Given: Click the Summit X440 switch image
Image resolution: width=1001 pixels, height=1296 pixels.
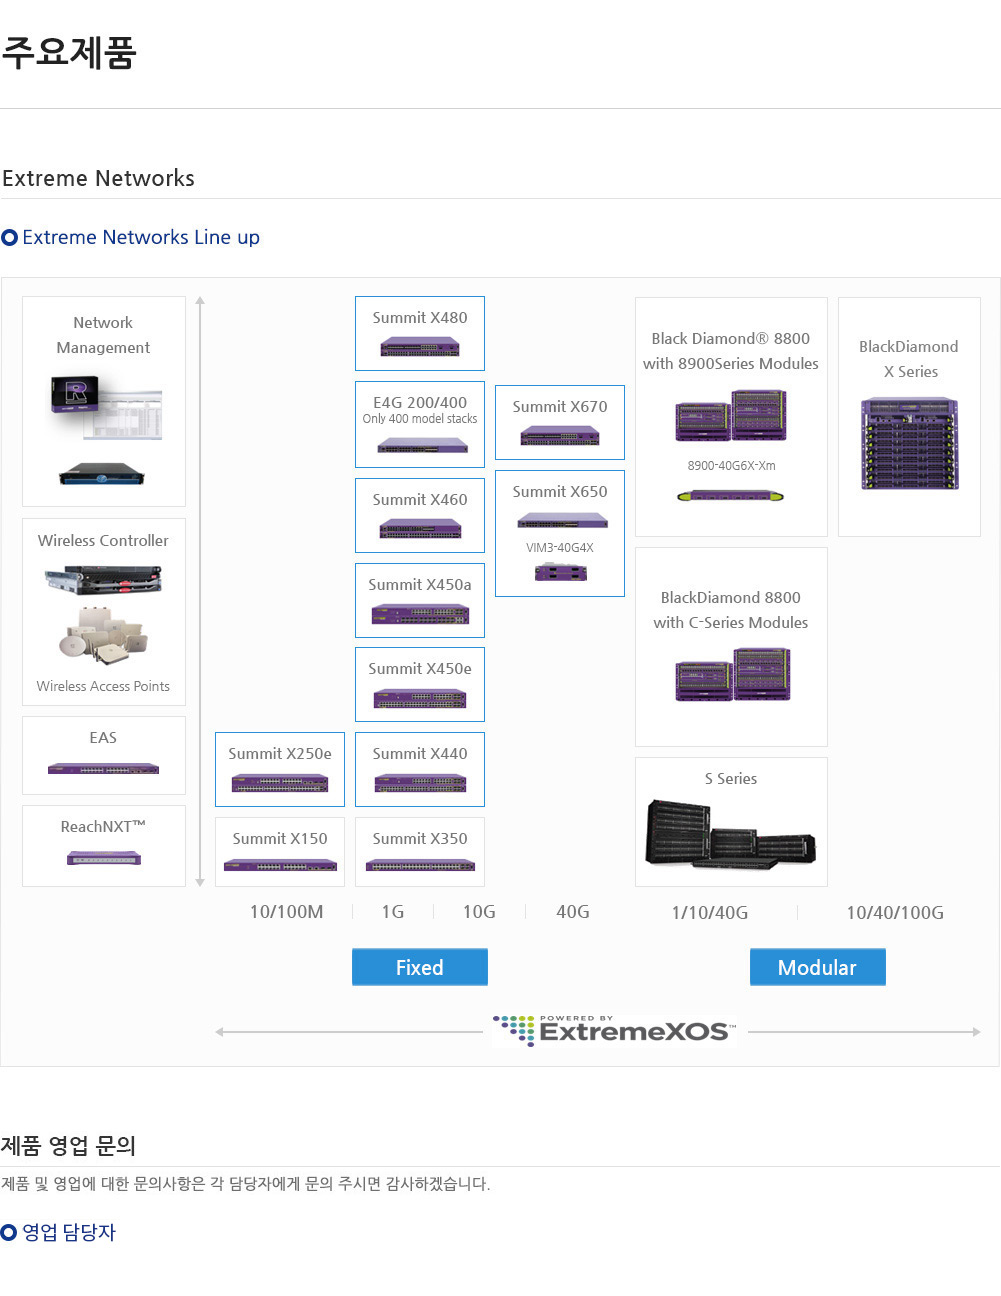Looking at the screenshot, I should pos(420,783).
